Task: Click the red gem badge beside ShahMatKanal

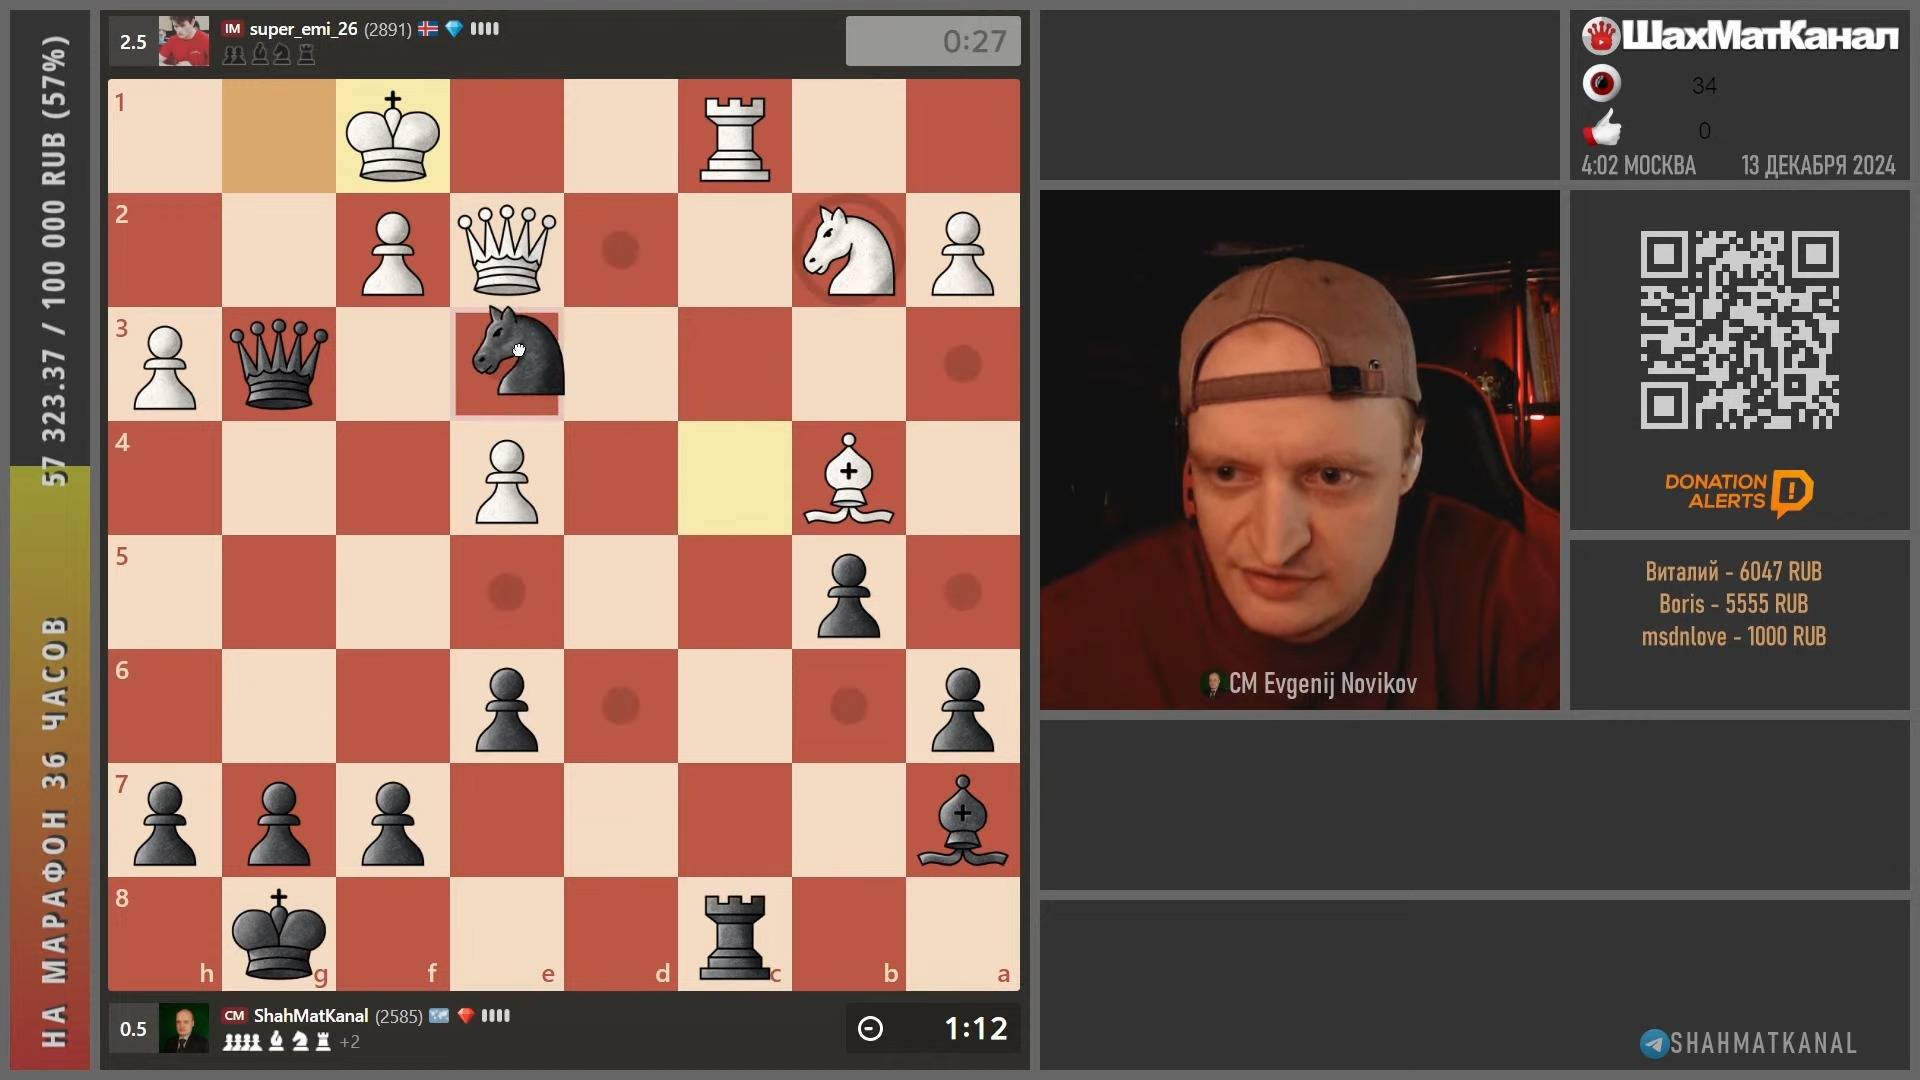Action: [466, 1016]
